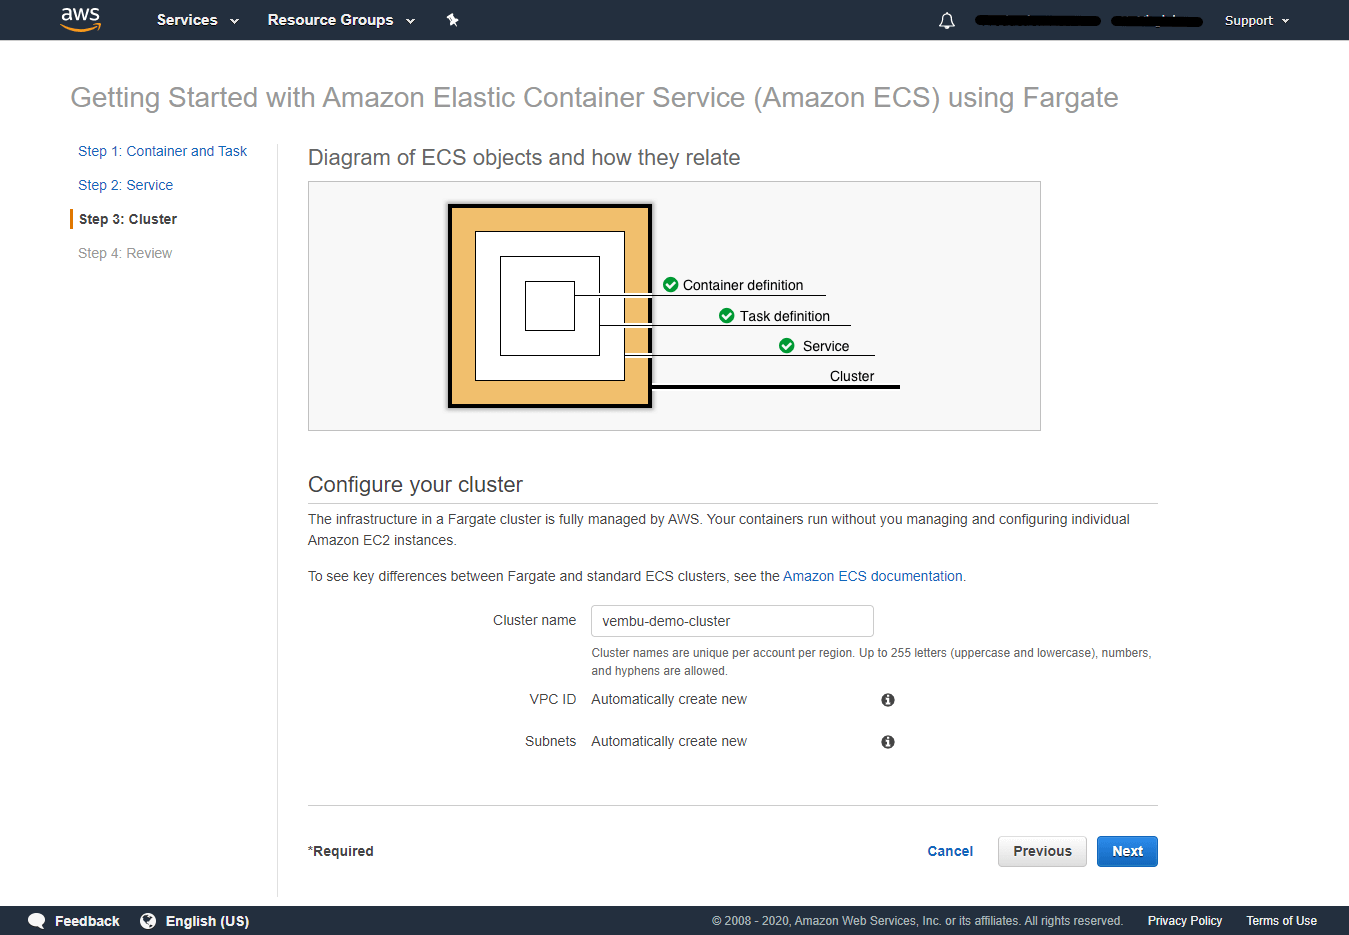Expand the Services dropdown menu
The height and width of the screenshot is (935, 1349).
198,20
